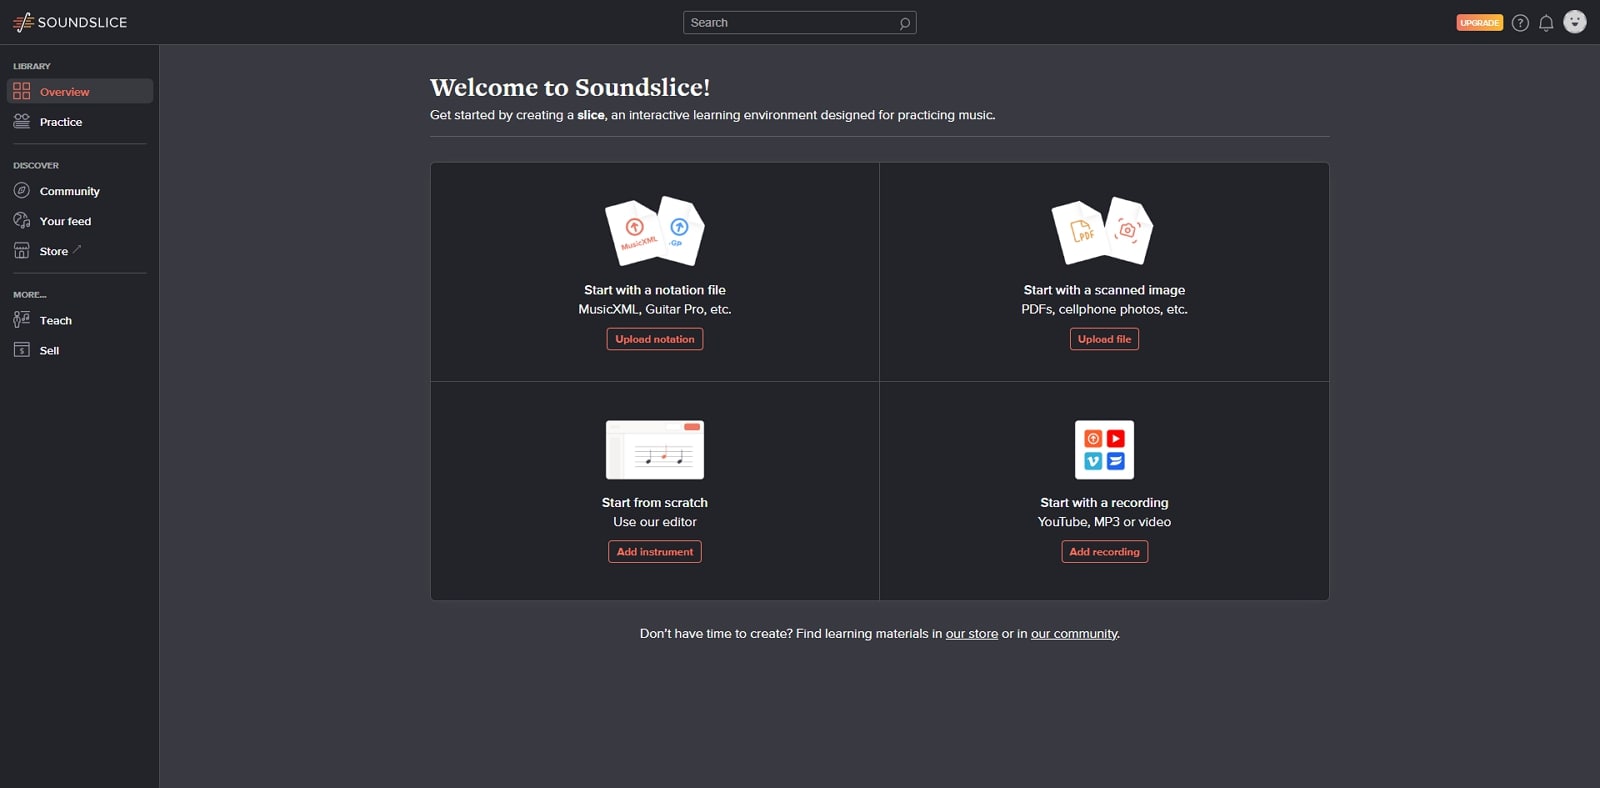Click the notation editor thumbnail
This screenshot has width=1600, height=788.
pyautogui.click(x=655, y=450)
